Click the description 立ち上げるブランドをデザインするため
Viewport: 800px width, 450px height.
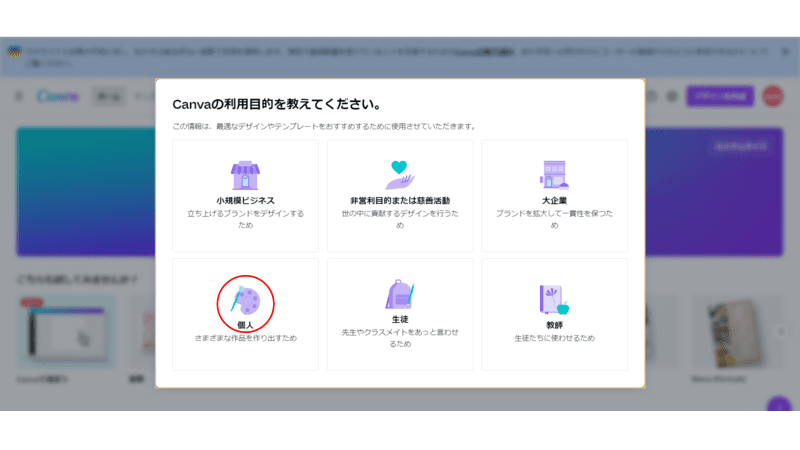[x=245, y=219]
